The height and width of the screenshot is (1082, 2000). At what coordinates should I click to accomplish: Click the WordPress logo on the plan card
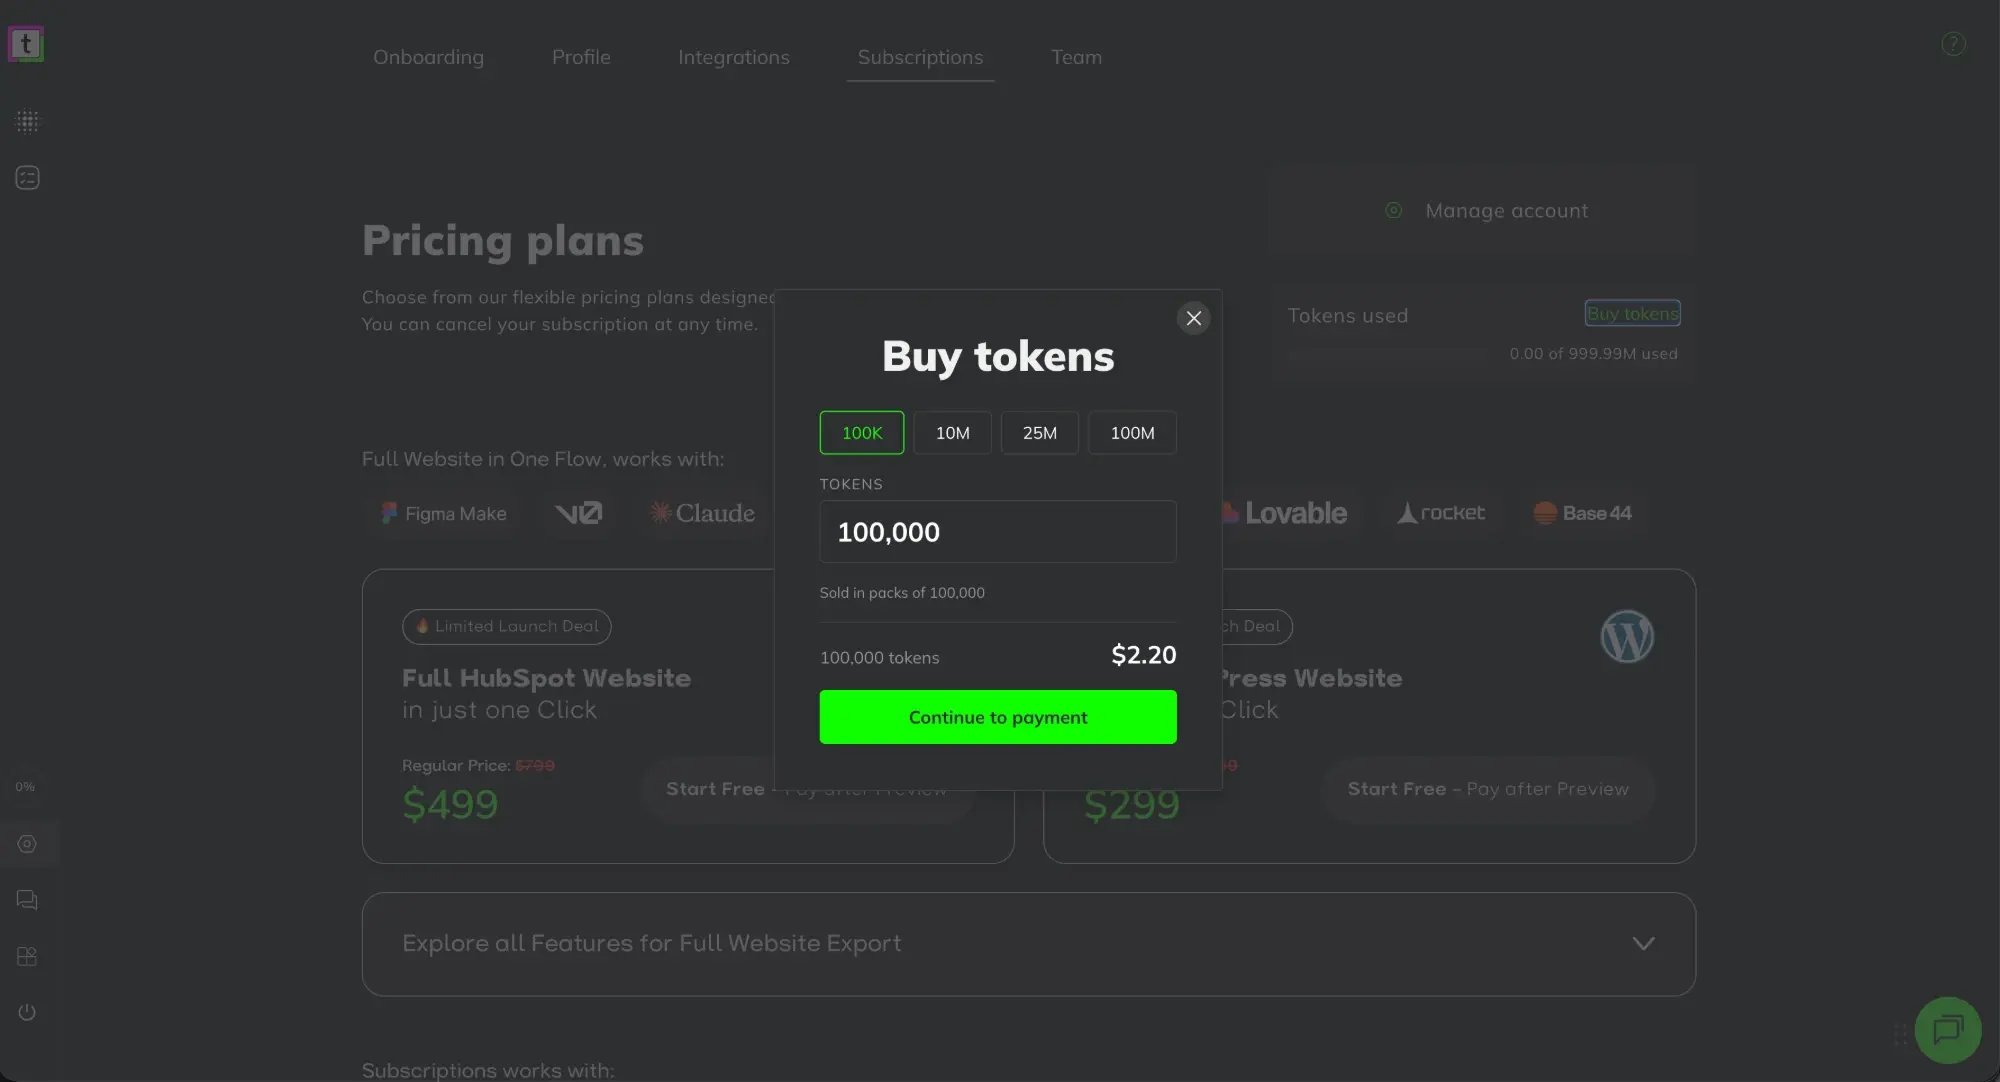[1627, 637]
